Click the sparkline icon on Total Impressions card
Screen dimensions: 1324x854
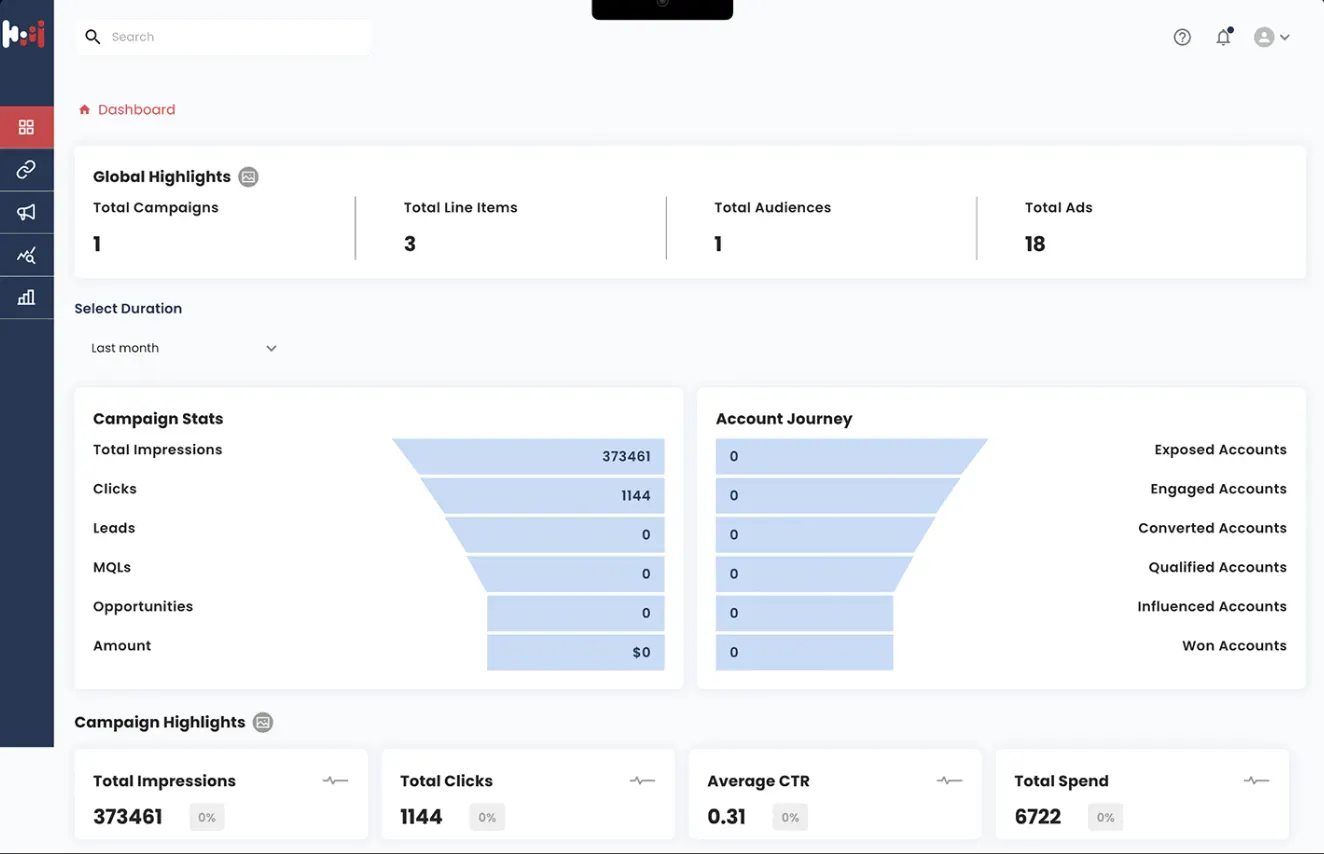[335, 781]
